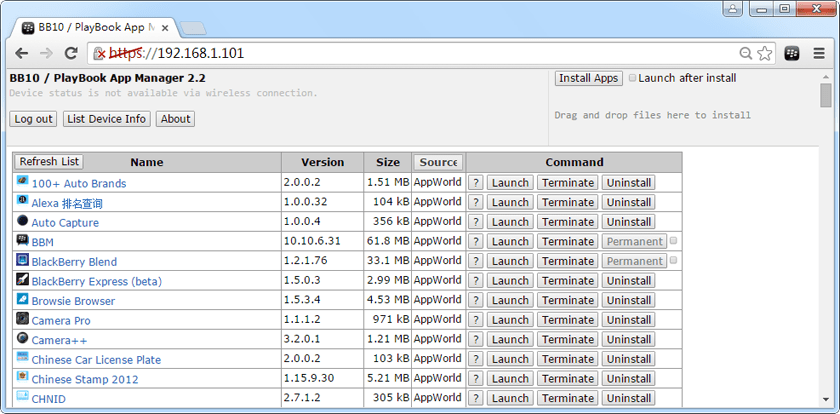Open the Chrome menu hamburger icon
Screen dimensions: 840x414
pyautogui.click(x=819, y=53)
